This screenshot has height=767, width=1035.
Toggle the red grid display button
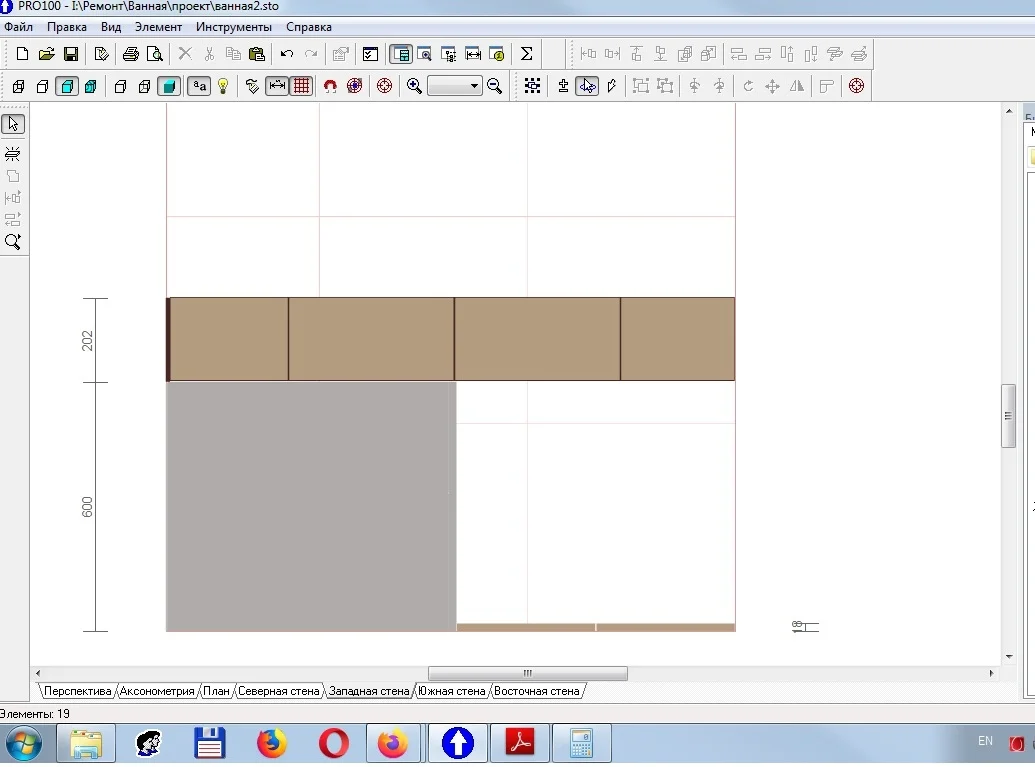tap(301, 87)
